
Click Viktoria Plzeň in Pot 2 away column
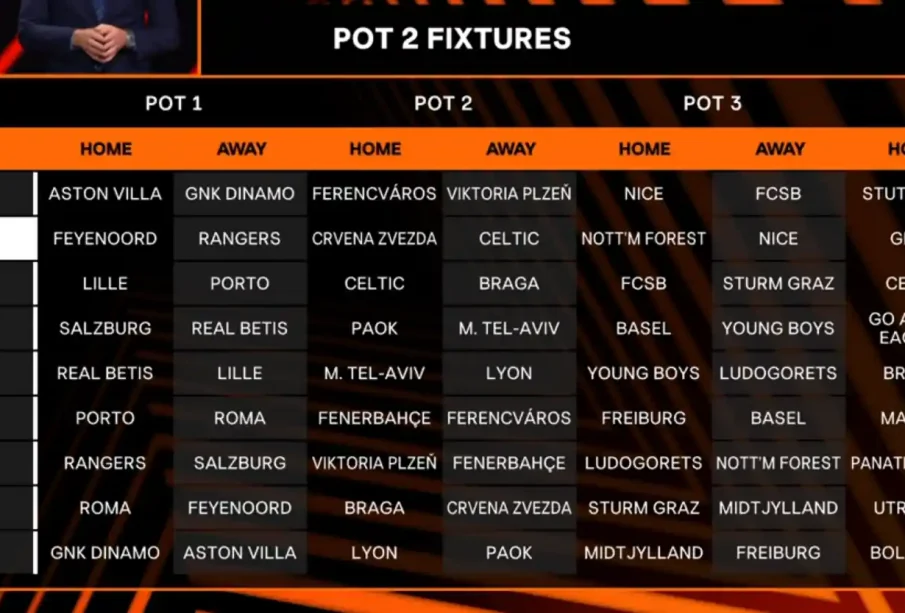[509, 194]
